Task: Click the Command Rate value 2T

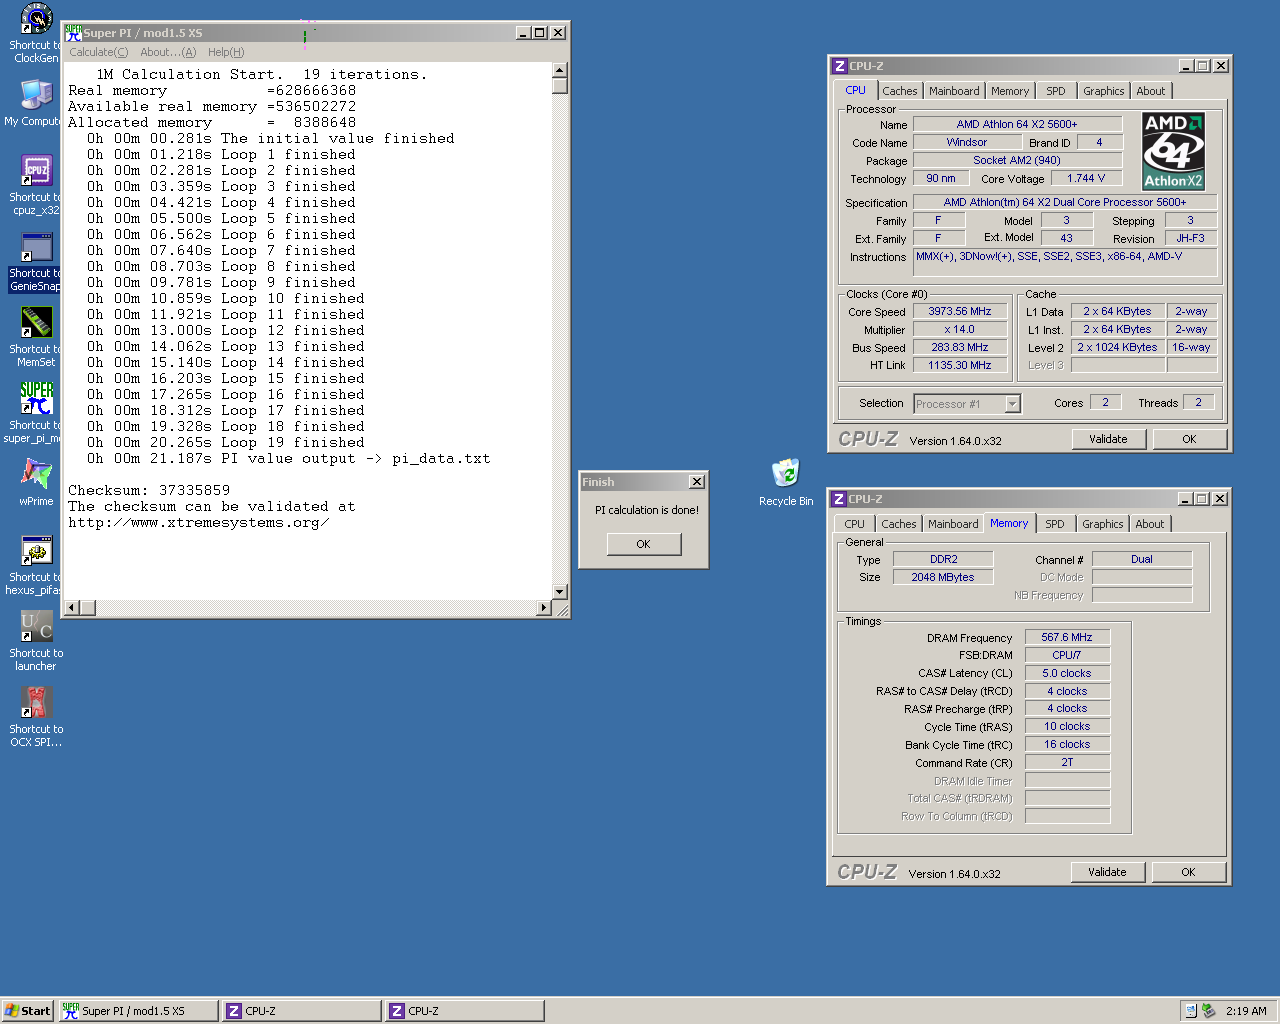Action: (x=1067, y=762)
